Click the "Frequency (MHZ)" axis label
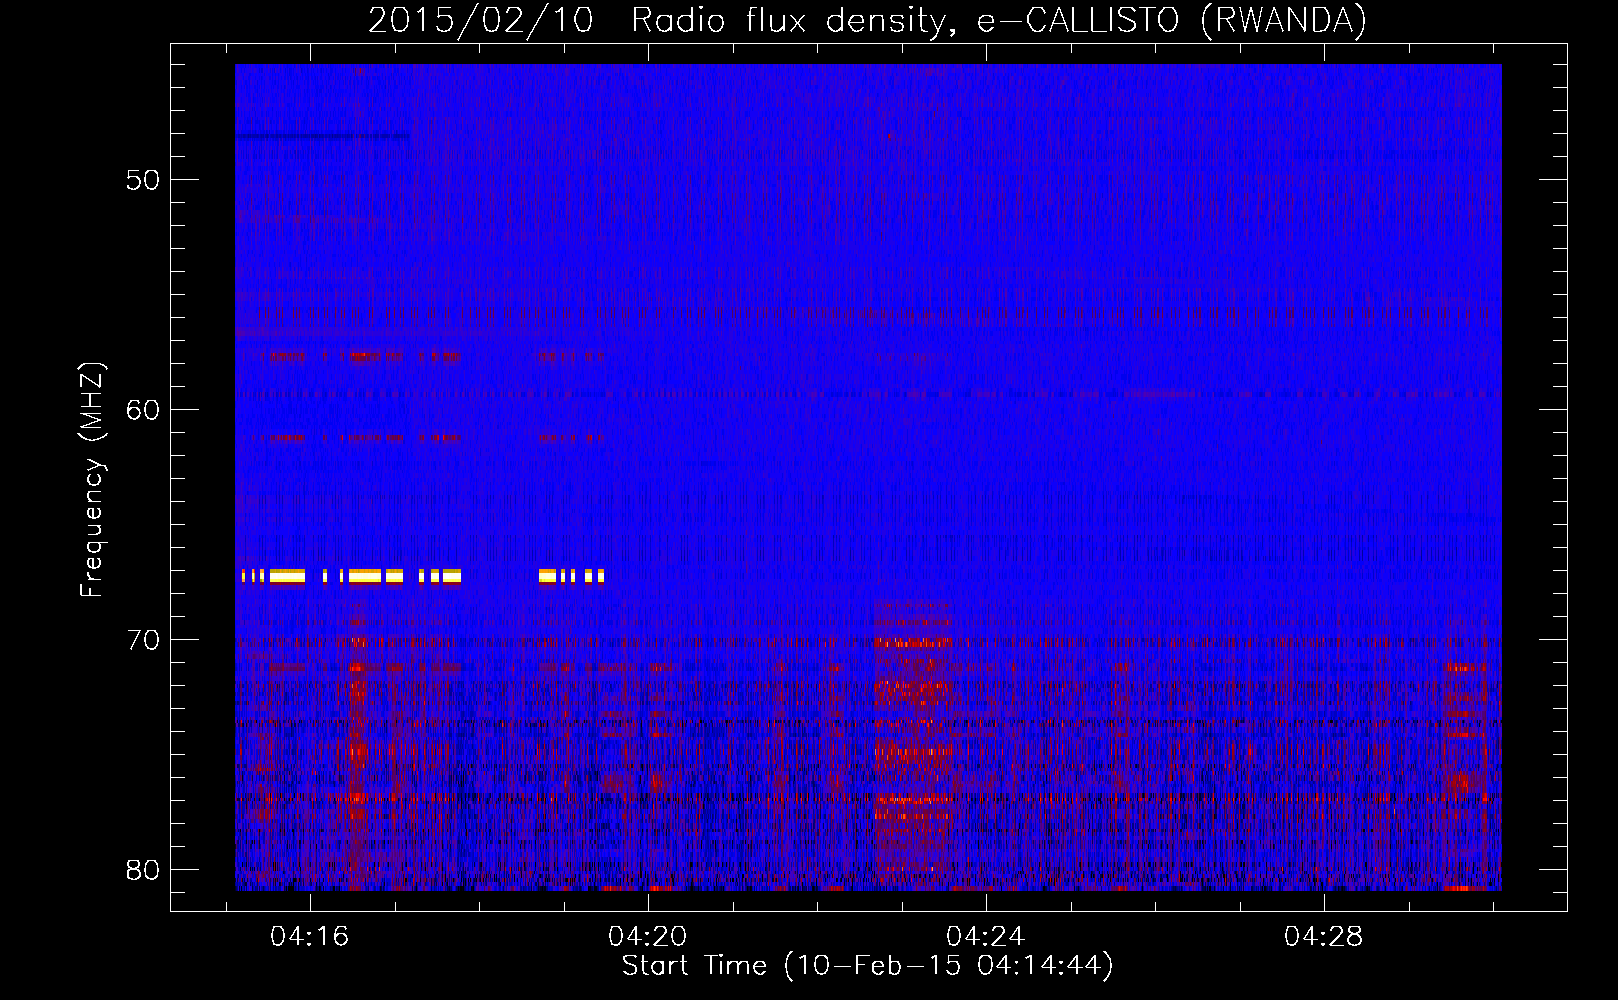The height and width of the screenshot is (1000, 1618). (x=91, y=480)
